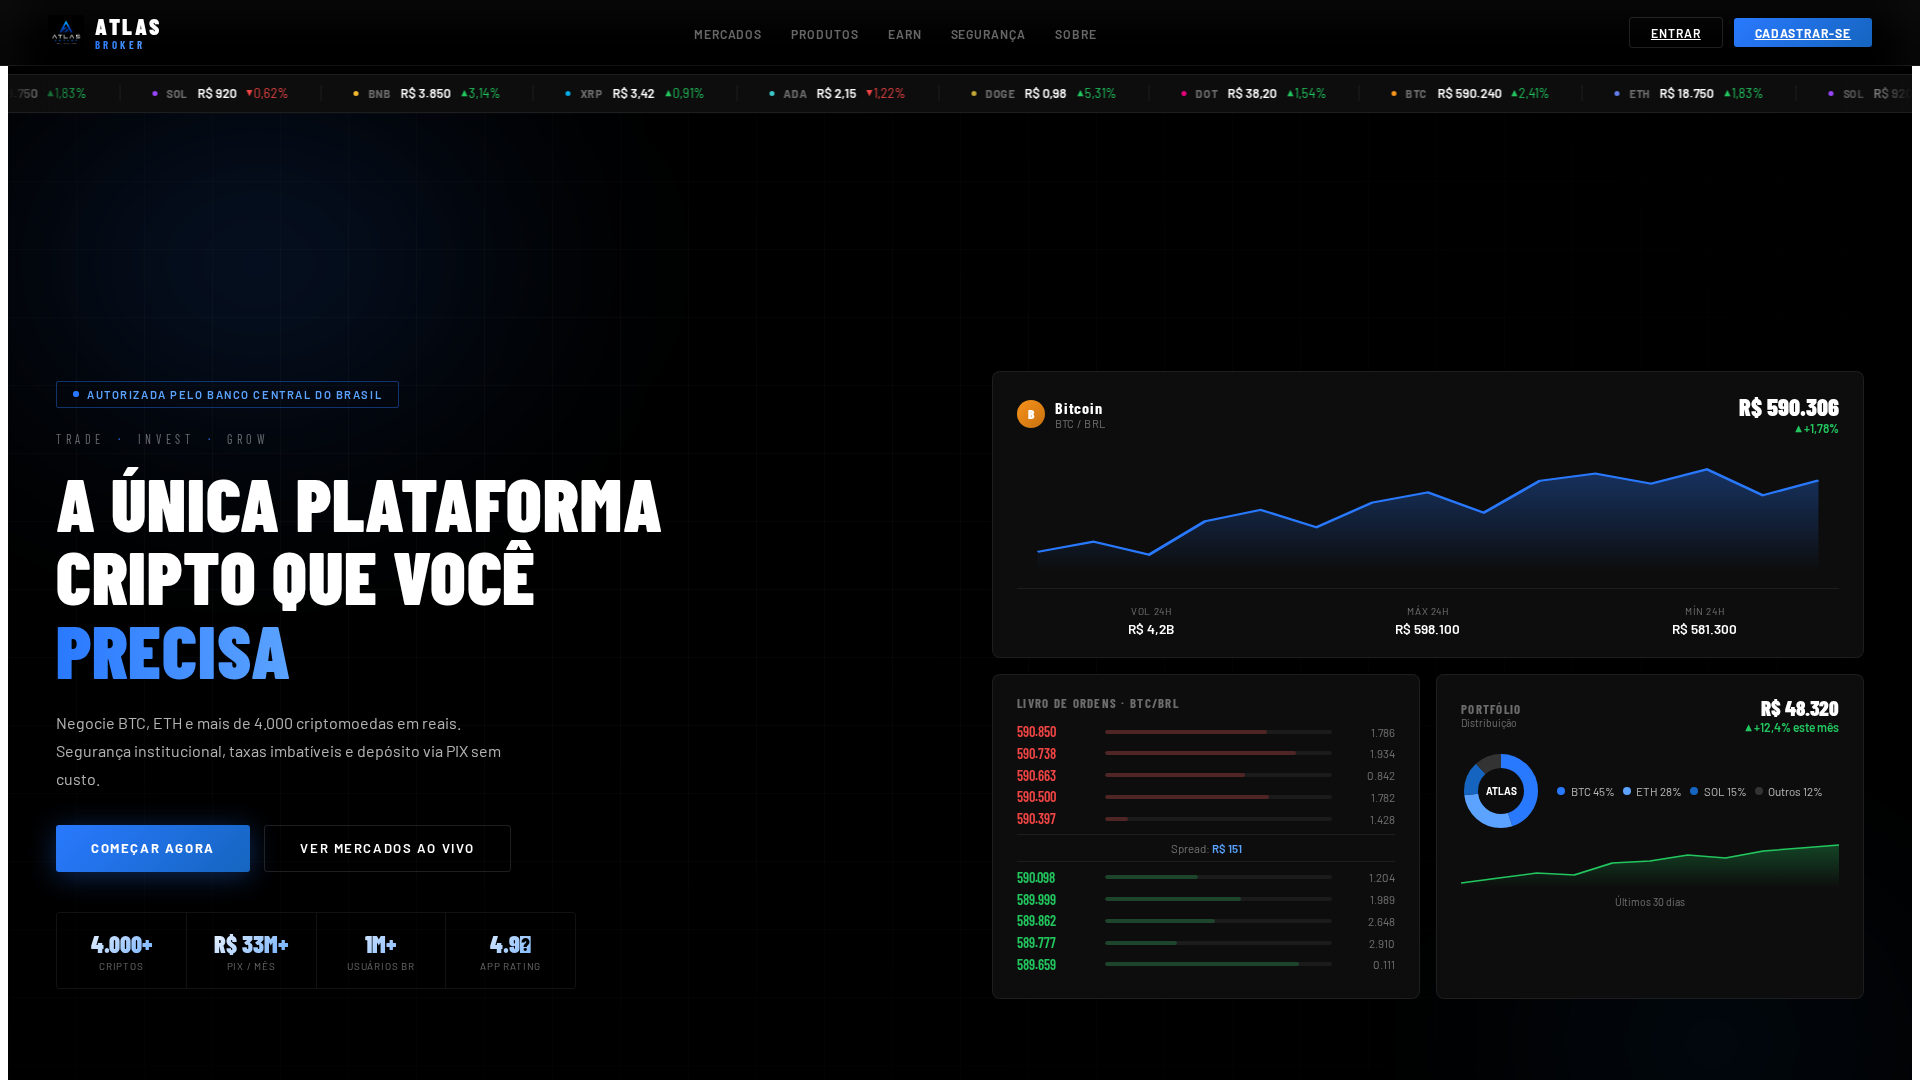The height and width of the screenshot is (1080, 1920).
Task: Click the ETH R$ 18.750 ticker item
Action: click(x=1688, y=93)
